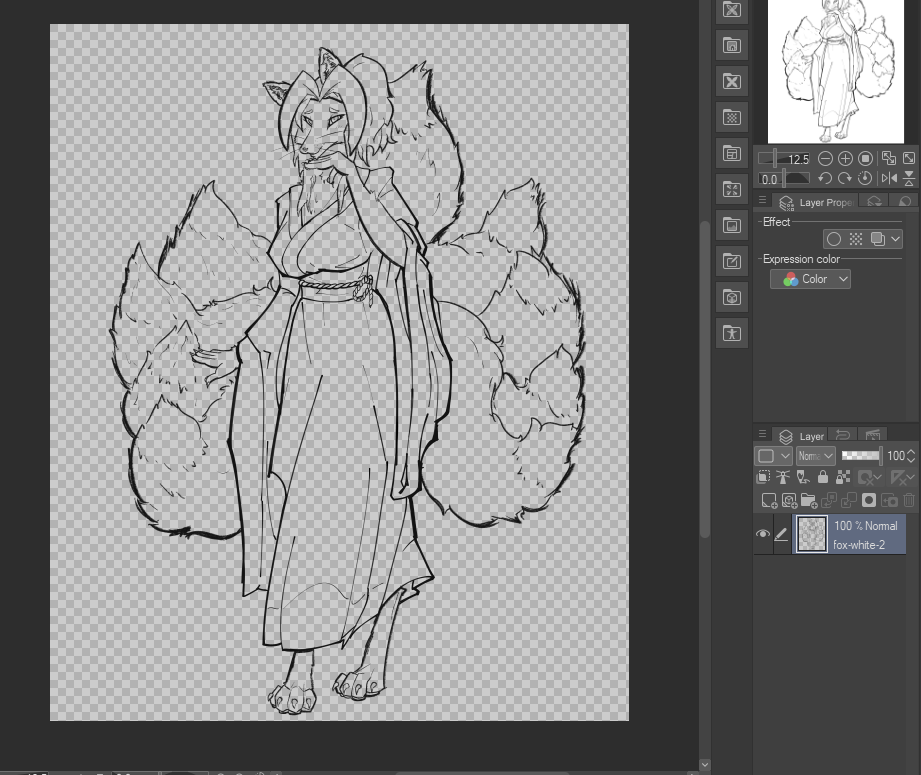Click the zoom in button in Navigator
The image size is (921, 775).
[845, 159]
